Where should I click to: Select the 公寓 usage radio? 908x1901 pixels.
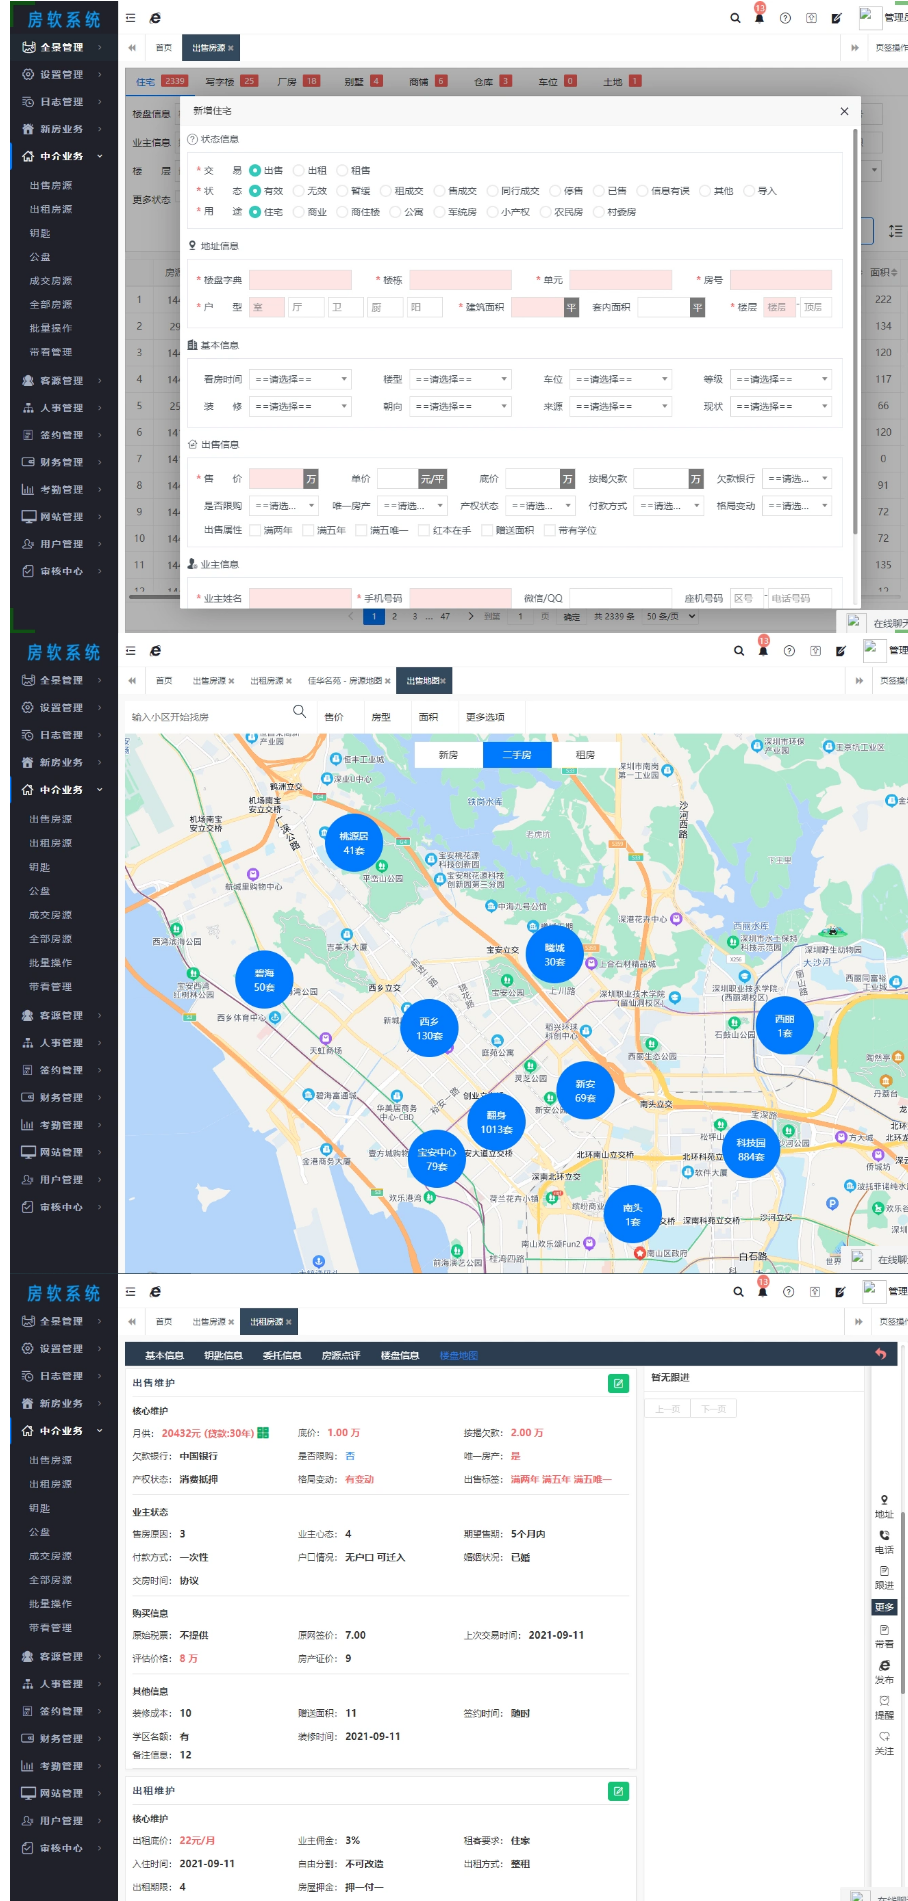click(x=395, y=212)
